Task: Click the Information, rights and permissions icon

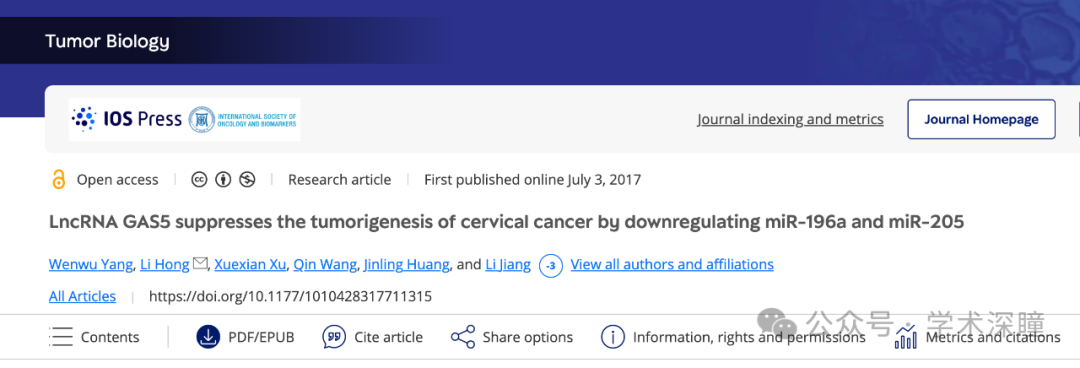Action: [x=612, y=337]
